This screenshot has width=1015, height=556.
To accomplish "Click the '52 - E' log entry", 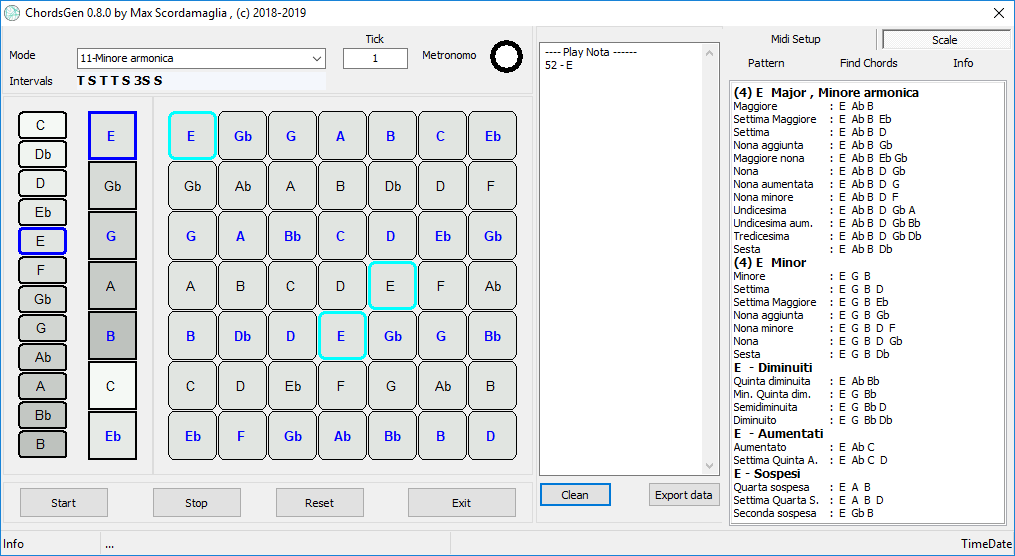I will click(559, 65).
